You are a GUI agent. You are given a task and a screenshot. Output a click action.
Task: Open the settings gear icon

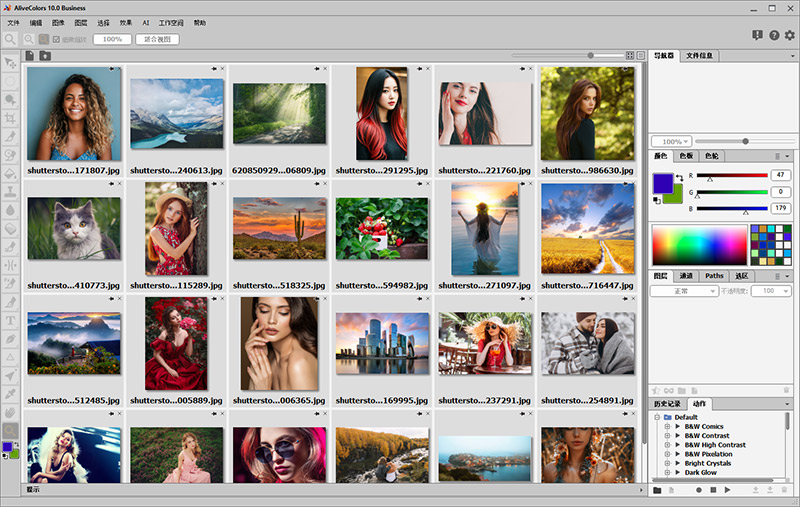pos(790,35)
